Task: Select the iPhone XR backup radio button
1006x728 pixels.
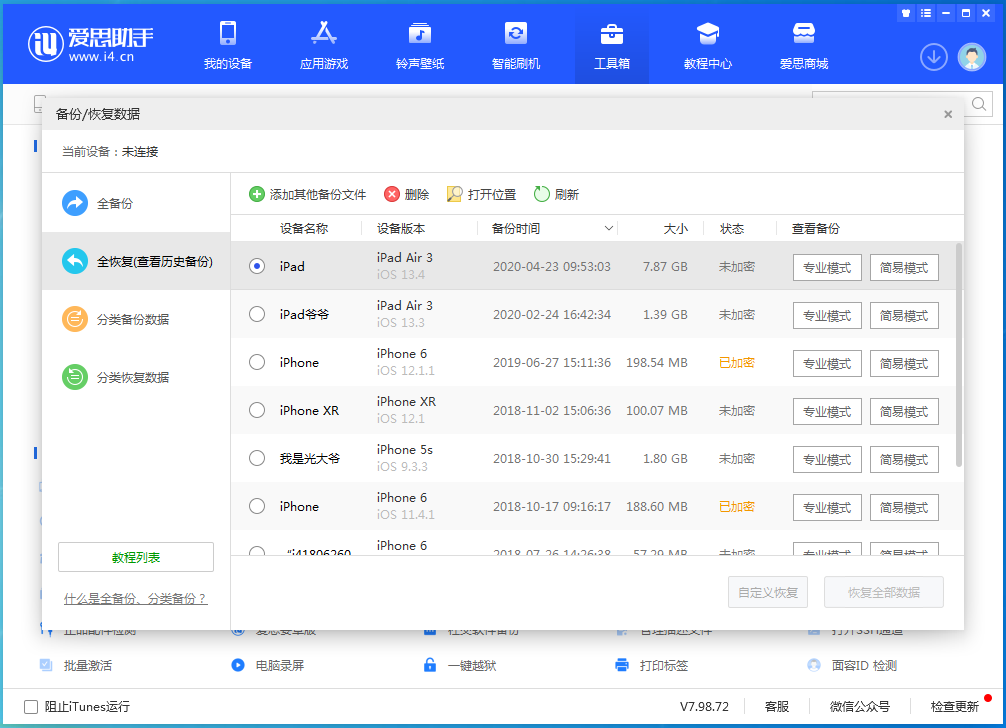Action: 257,410
